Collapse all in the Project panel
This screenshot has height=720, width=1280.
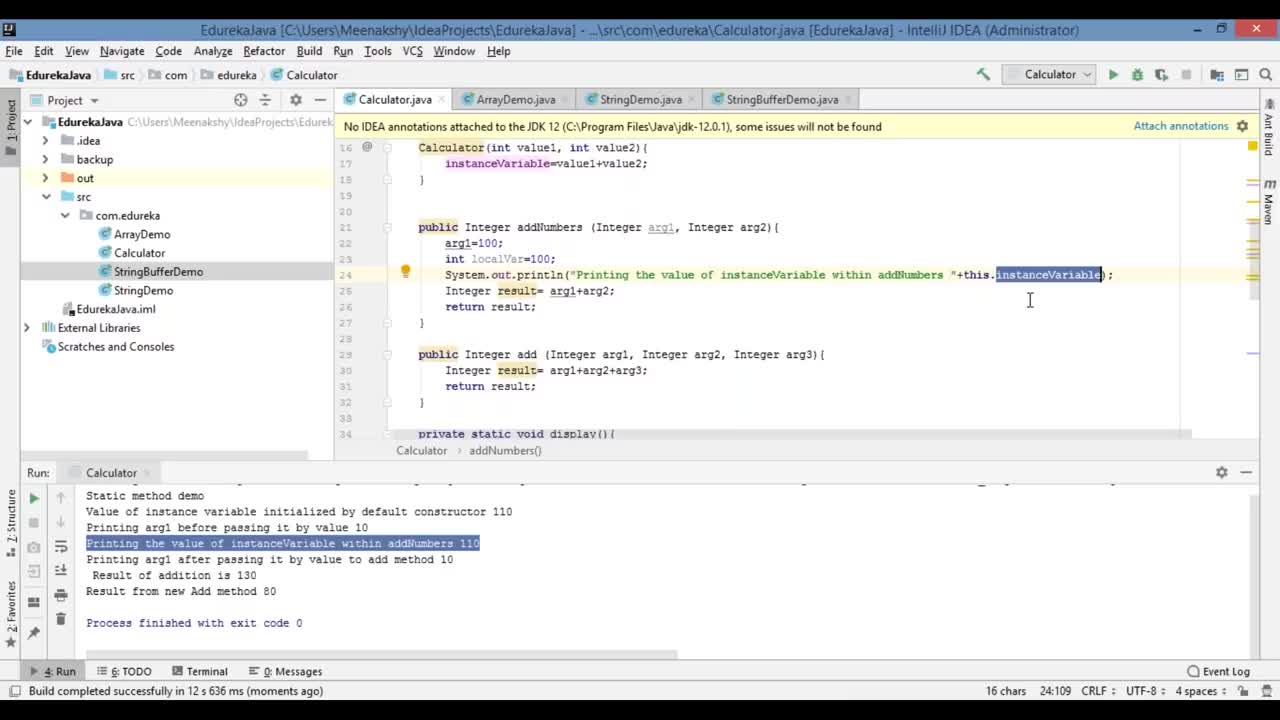[x=265, y=100]
